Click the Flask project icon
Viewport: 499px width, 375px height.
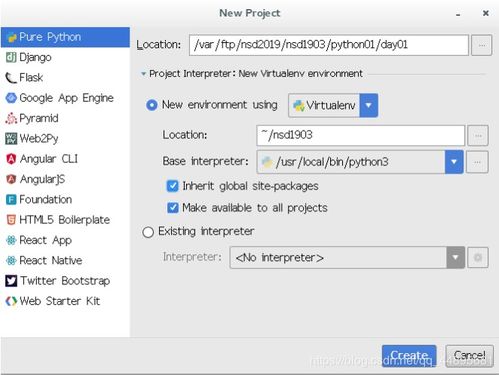coord(11,78)
